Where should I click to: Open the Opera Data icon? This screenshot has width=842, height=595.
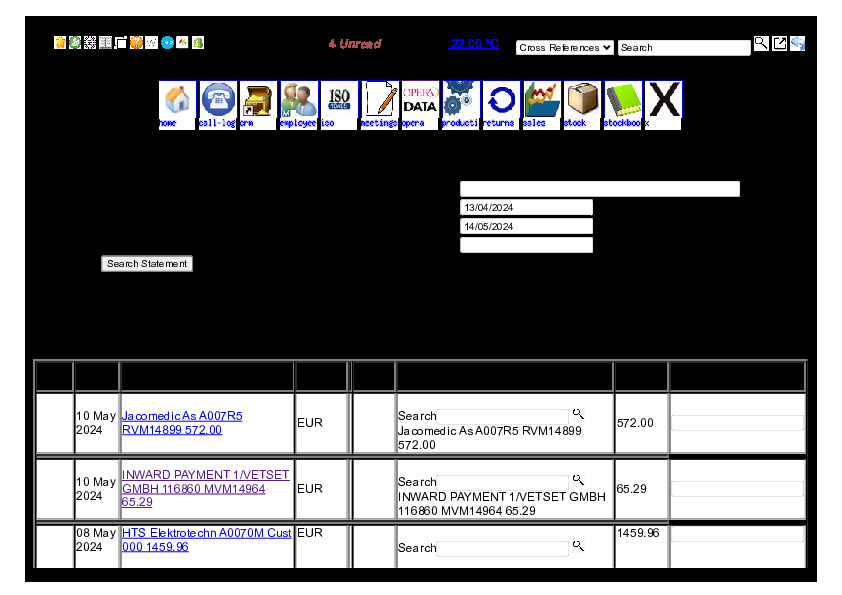[420, 101]
